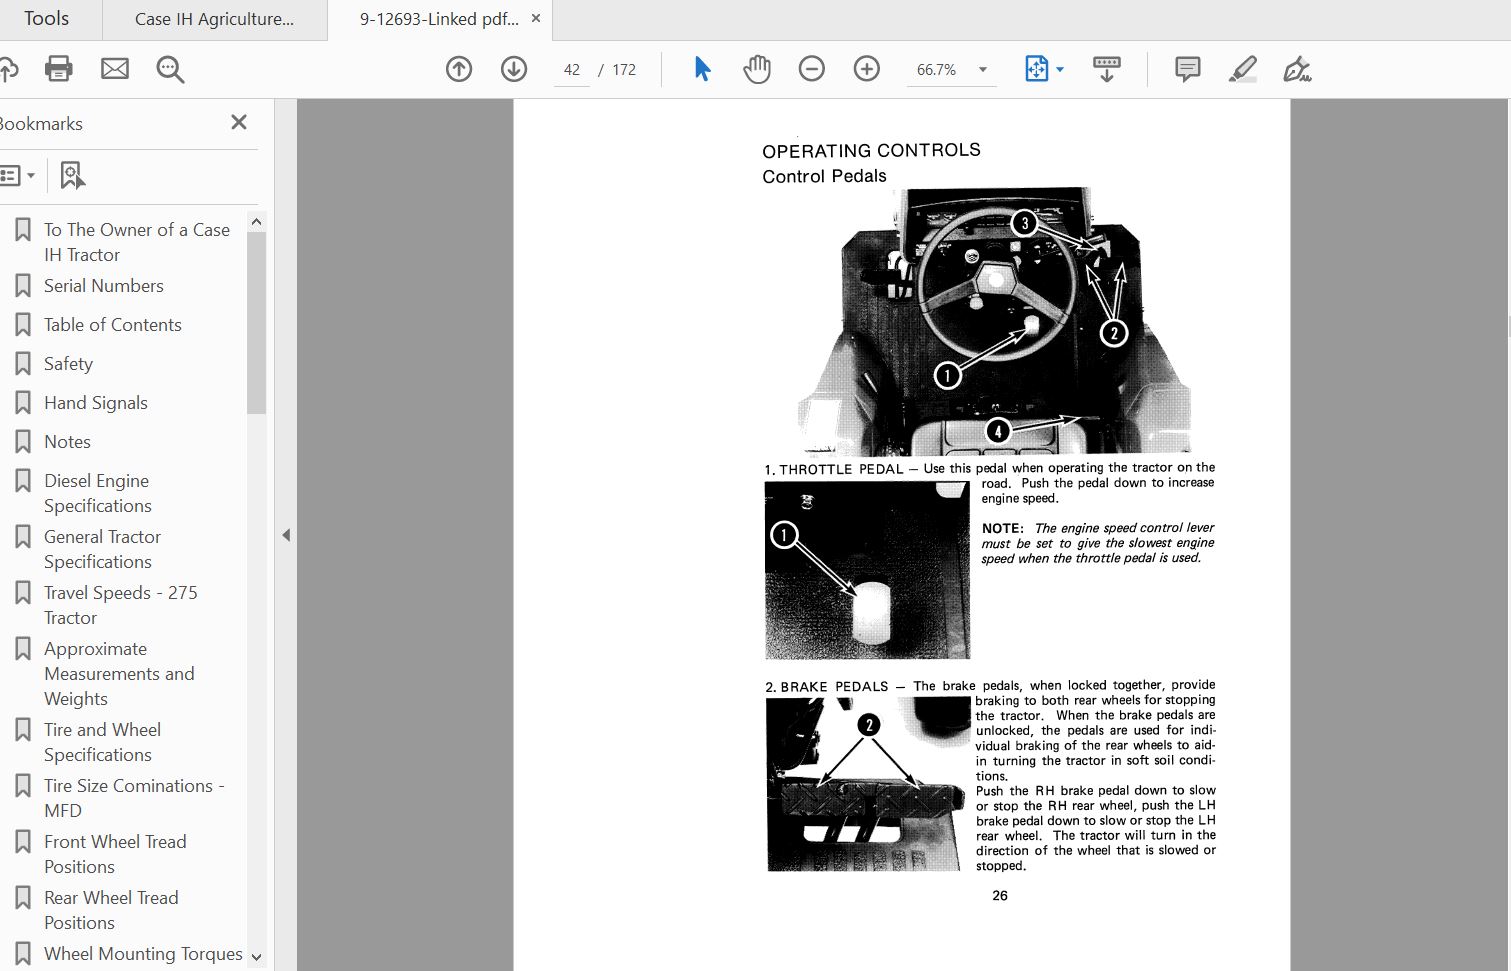The width and height of the screenshot is (1511, 971).
Task: Click bookmark icon beside Notes
Action: (23, 442)
